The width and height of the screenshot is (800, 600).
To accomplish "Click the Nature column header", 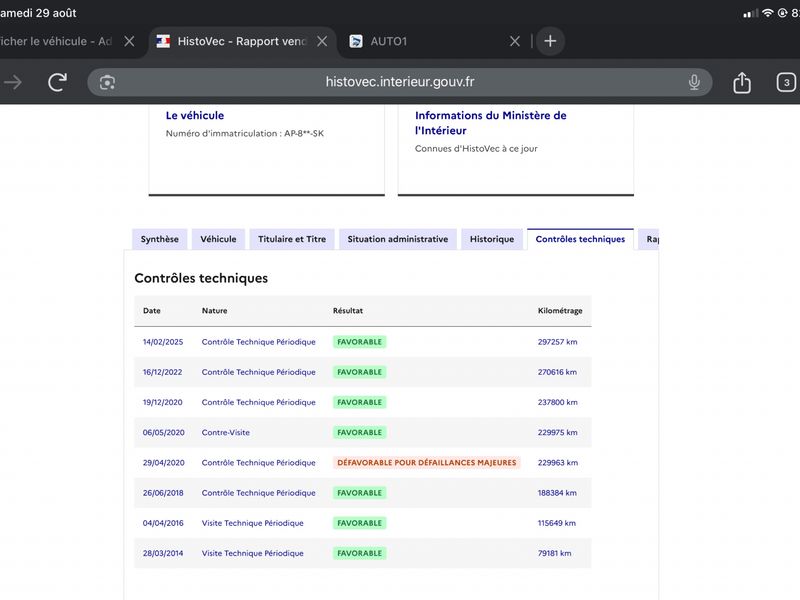I will coord(214,310).
